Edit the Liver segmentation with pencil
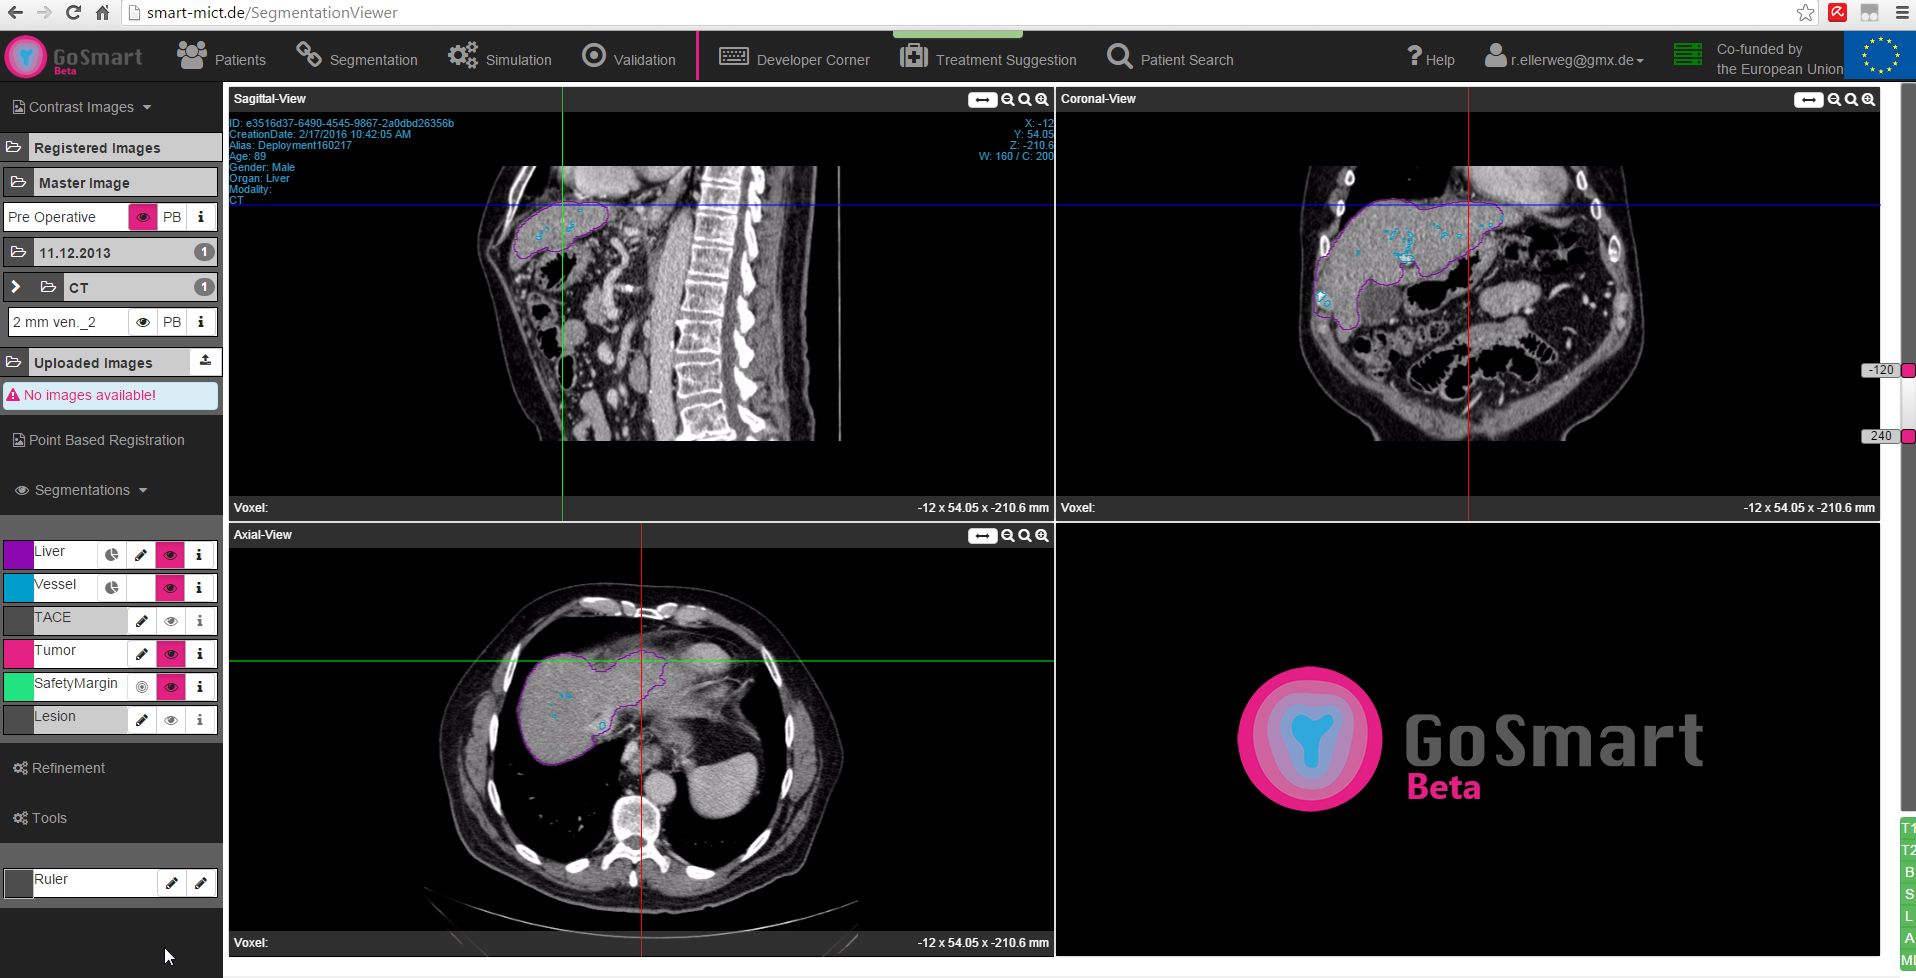Image resolution: width=1916 pixels, height=978 pixels. click(141, 555)
